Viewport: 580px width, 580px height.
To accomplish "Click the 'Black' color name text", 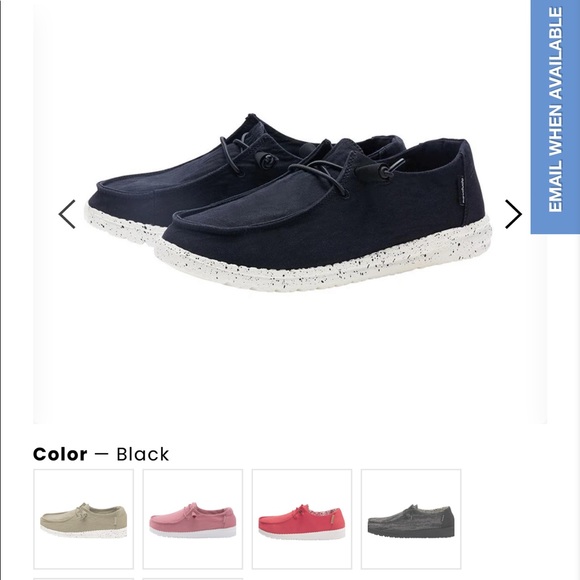I will (143, 454).
